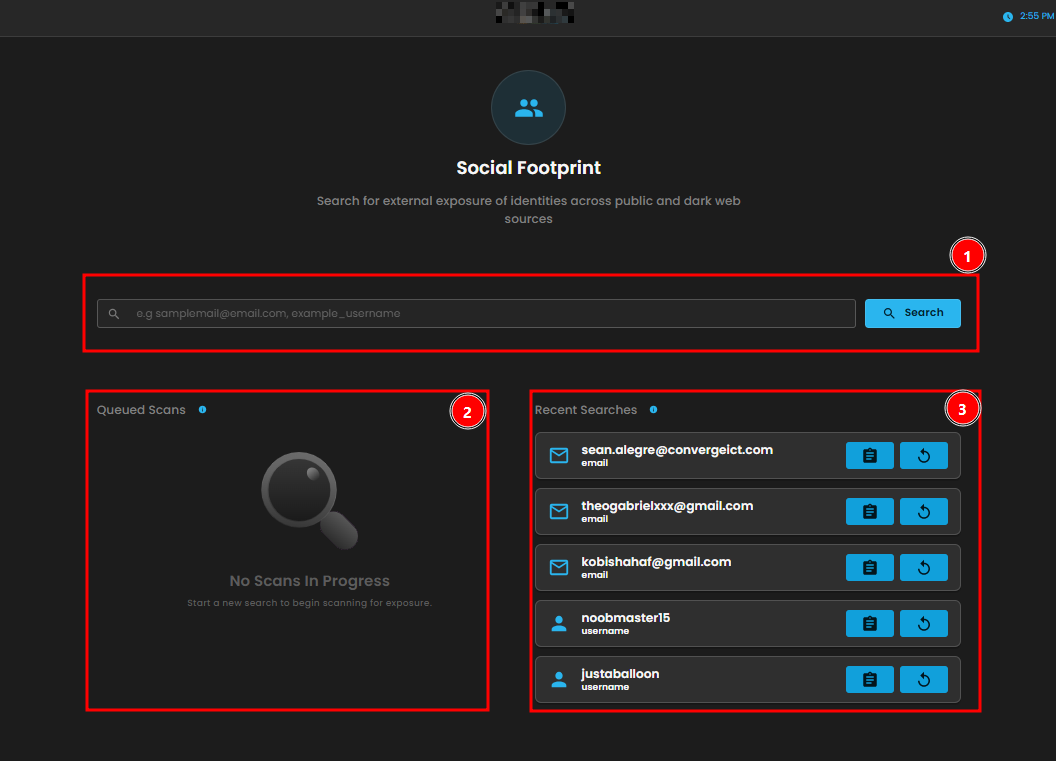Open report for justaballoon username
The image size is (1056, 761).
pos(869,680)
